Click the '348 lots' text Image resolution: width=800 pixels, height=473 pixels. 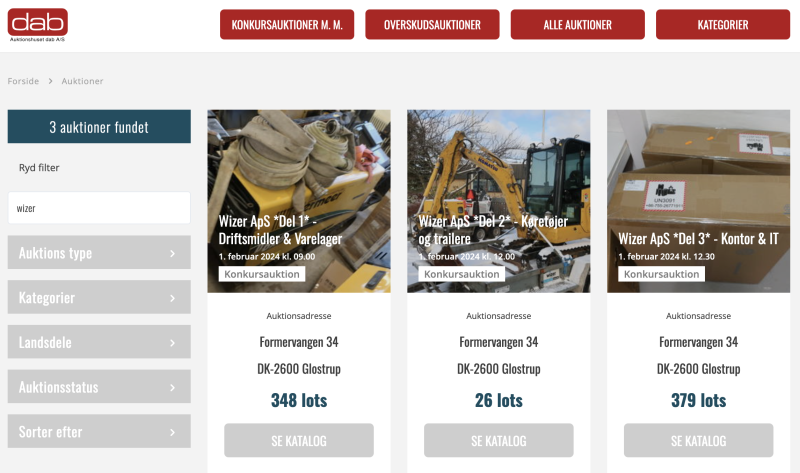[299, 401]
